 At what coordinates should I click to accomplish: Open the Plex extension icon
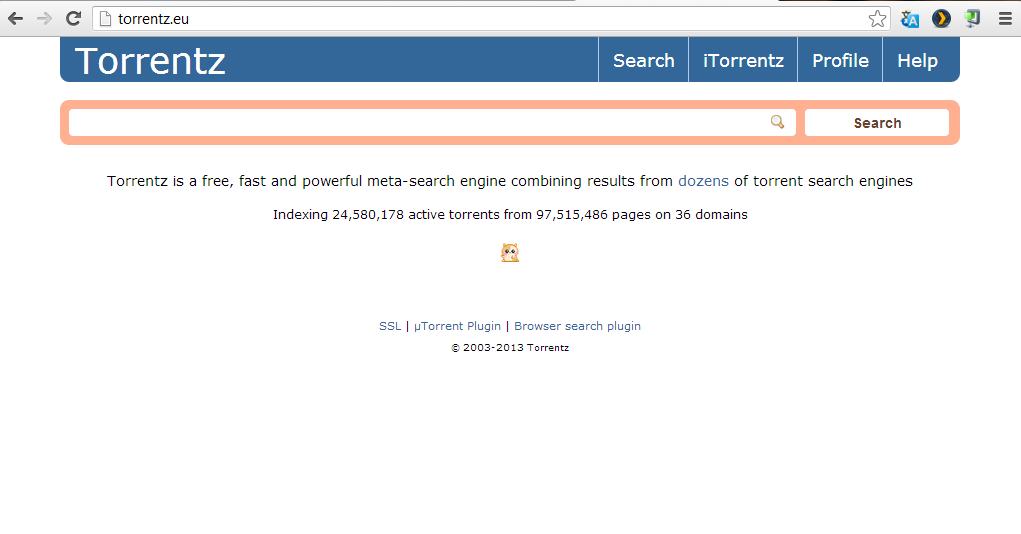tap(941, 19)
